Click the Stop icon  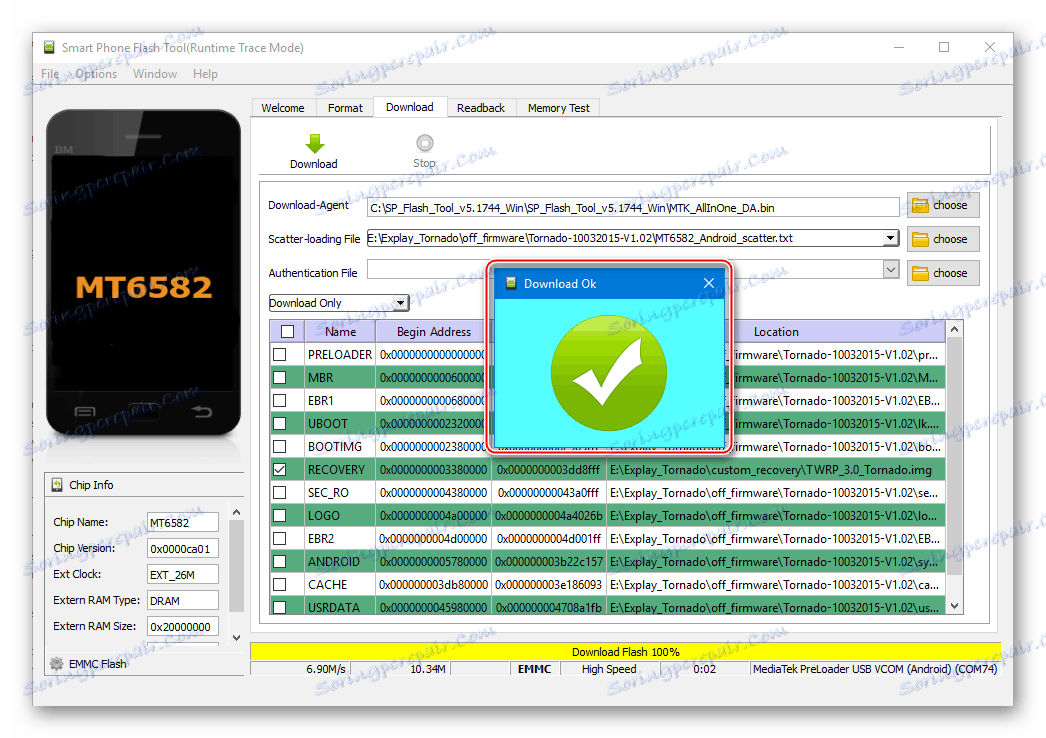[x=424, y=143]
